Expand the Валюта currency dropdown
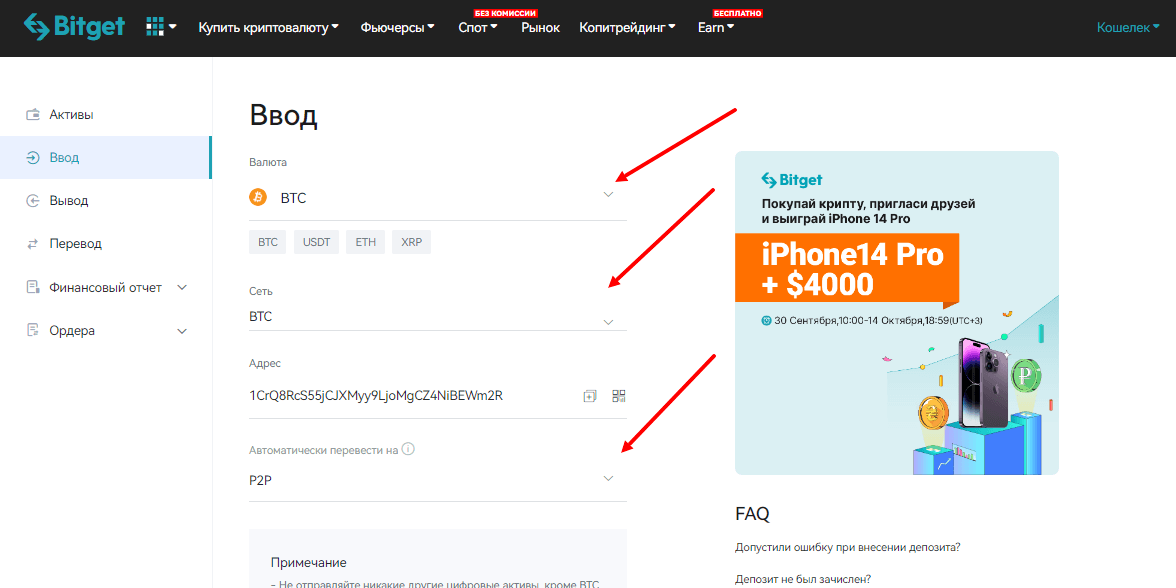Image resolution: width=1176 pixels, height=588 pixels. click(608, 195)
